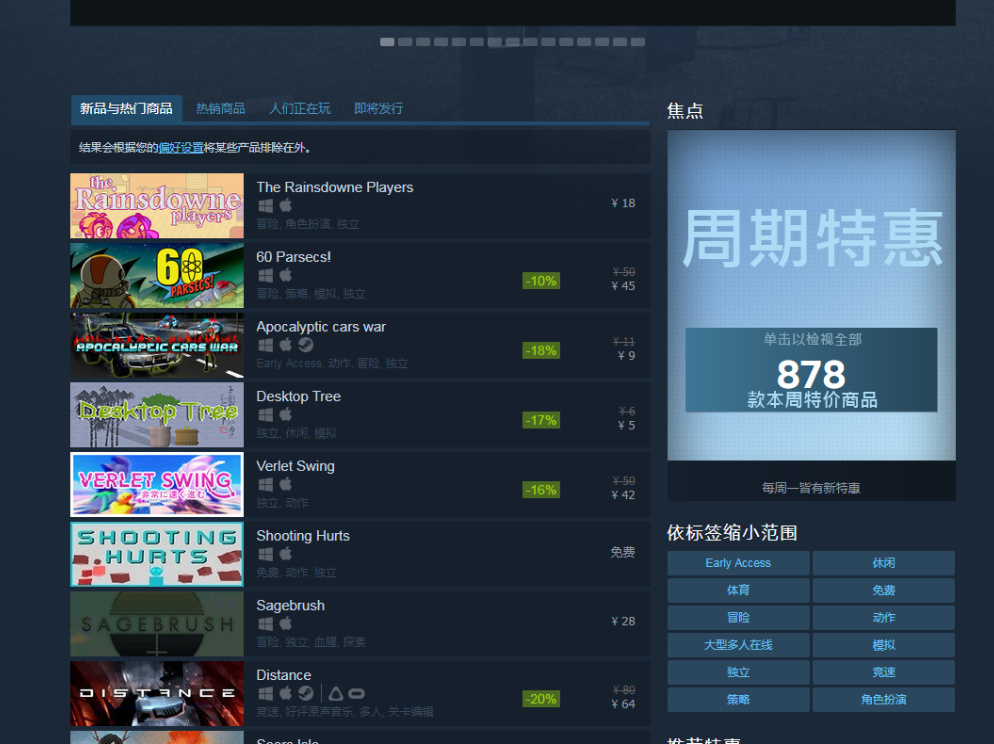
Task: Click the Windows icon under Distance
Action: click(x=266, y=693)
